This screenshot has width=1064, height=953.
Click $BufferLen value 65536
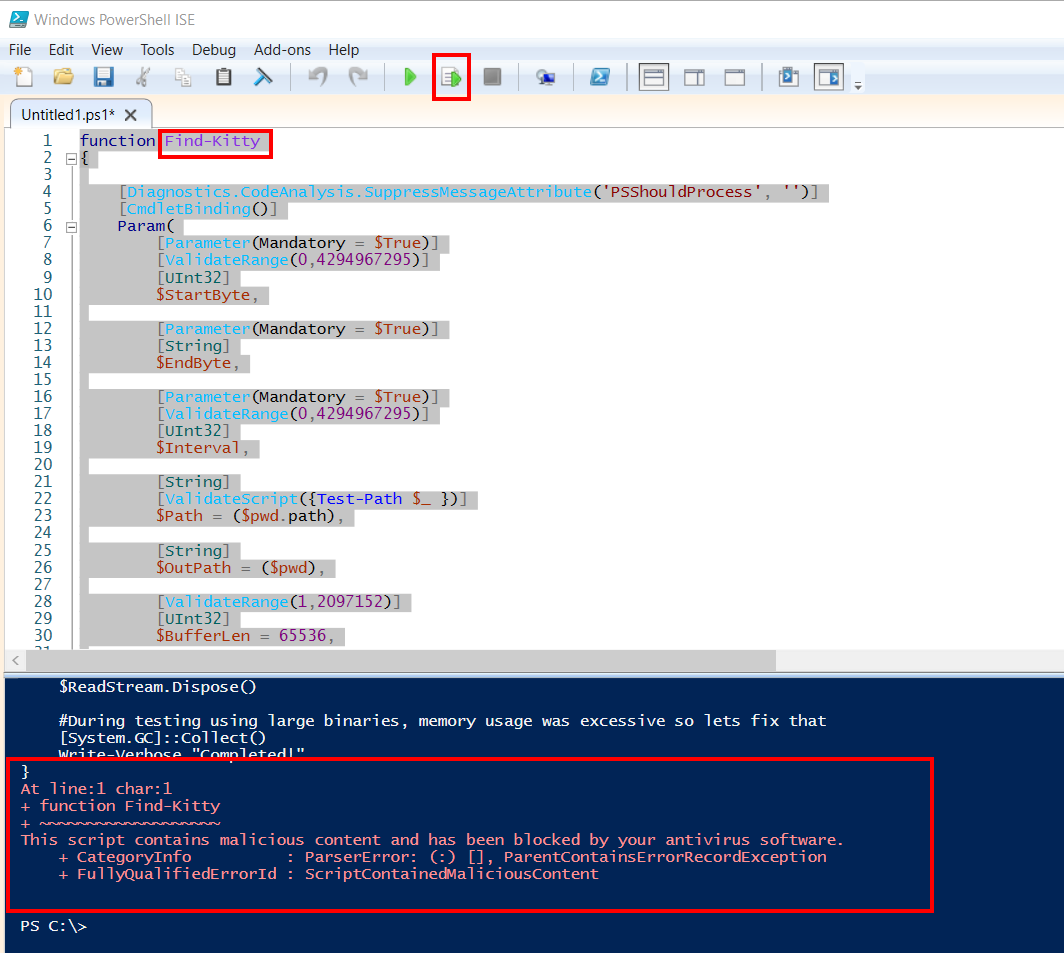[303, 635]
